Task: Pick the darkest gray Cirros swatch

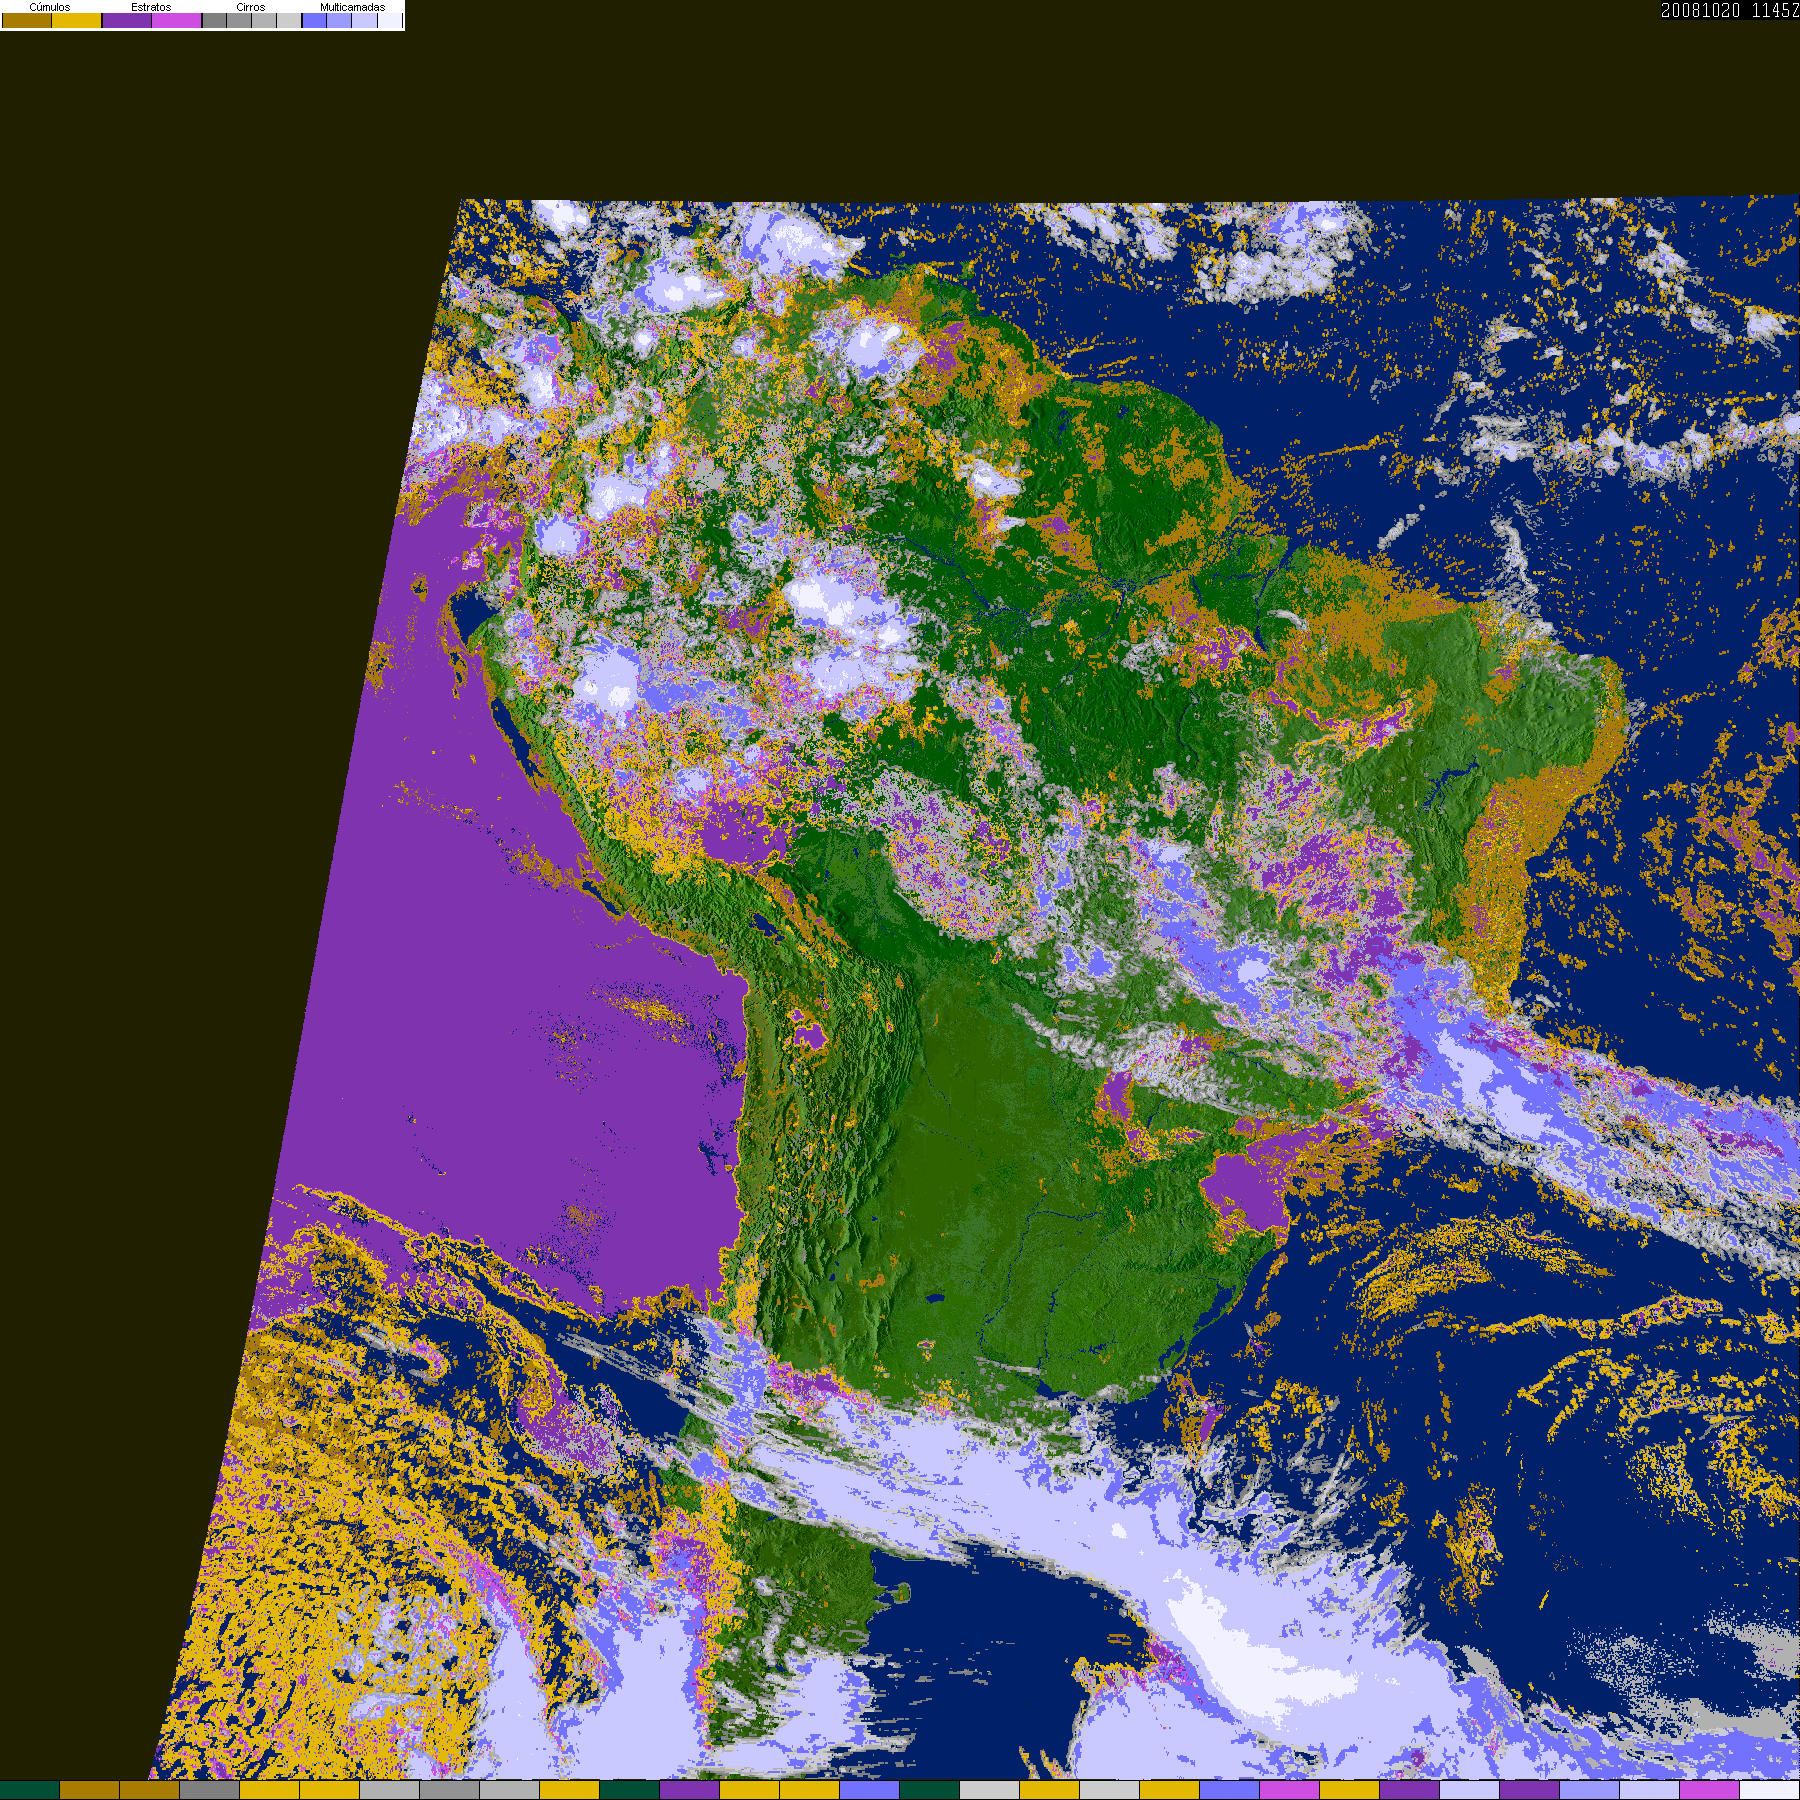Action: click(x=214, y=20)
